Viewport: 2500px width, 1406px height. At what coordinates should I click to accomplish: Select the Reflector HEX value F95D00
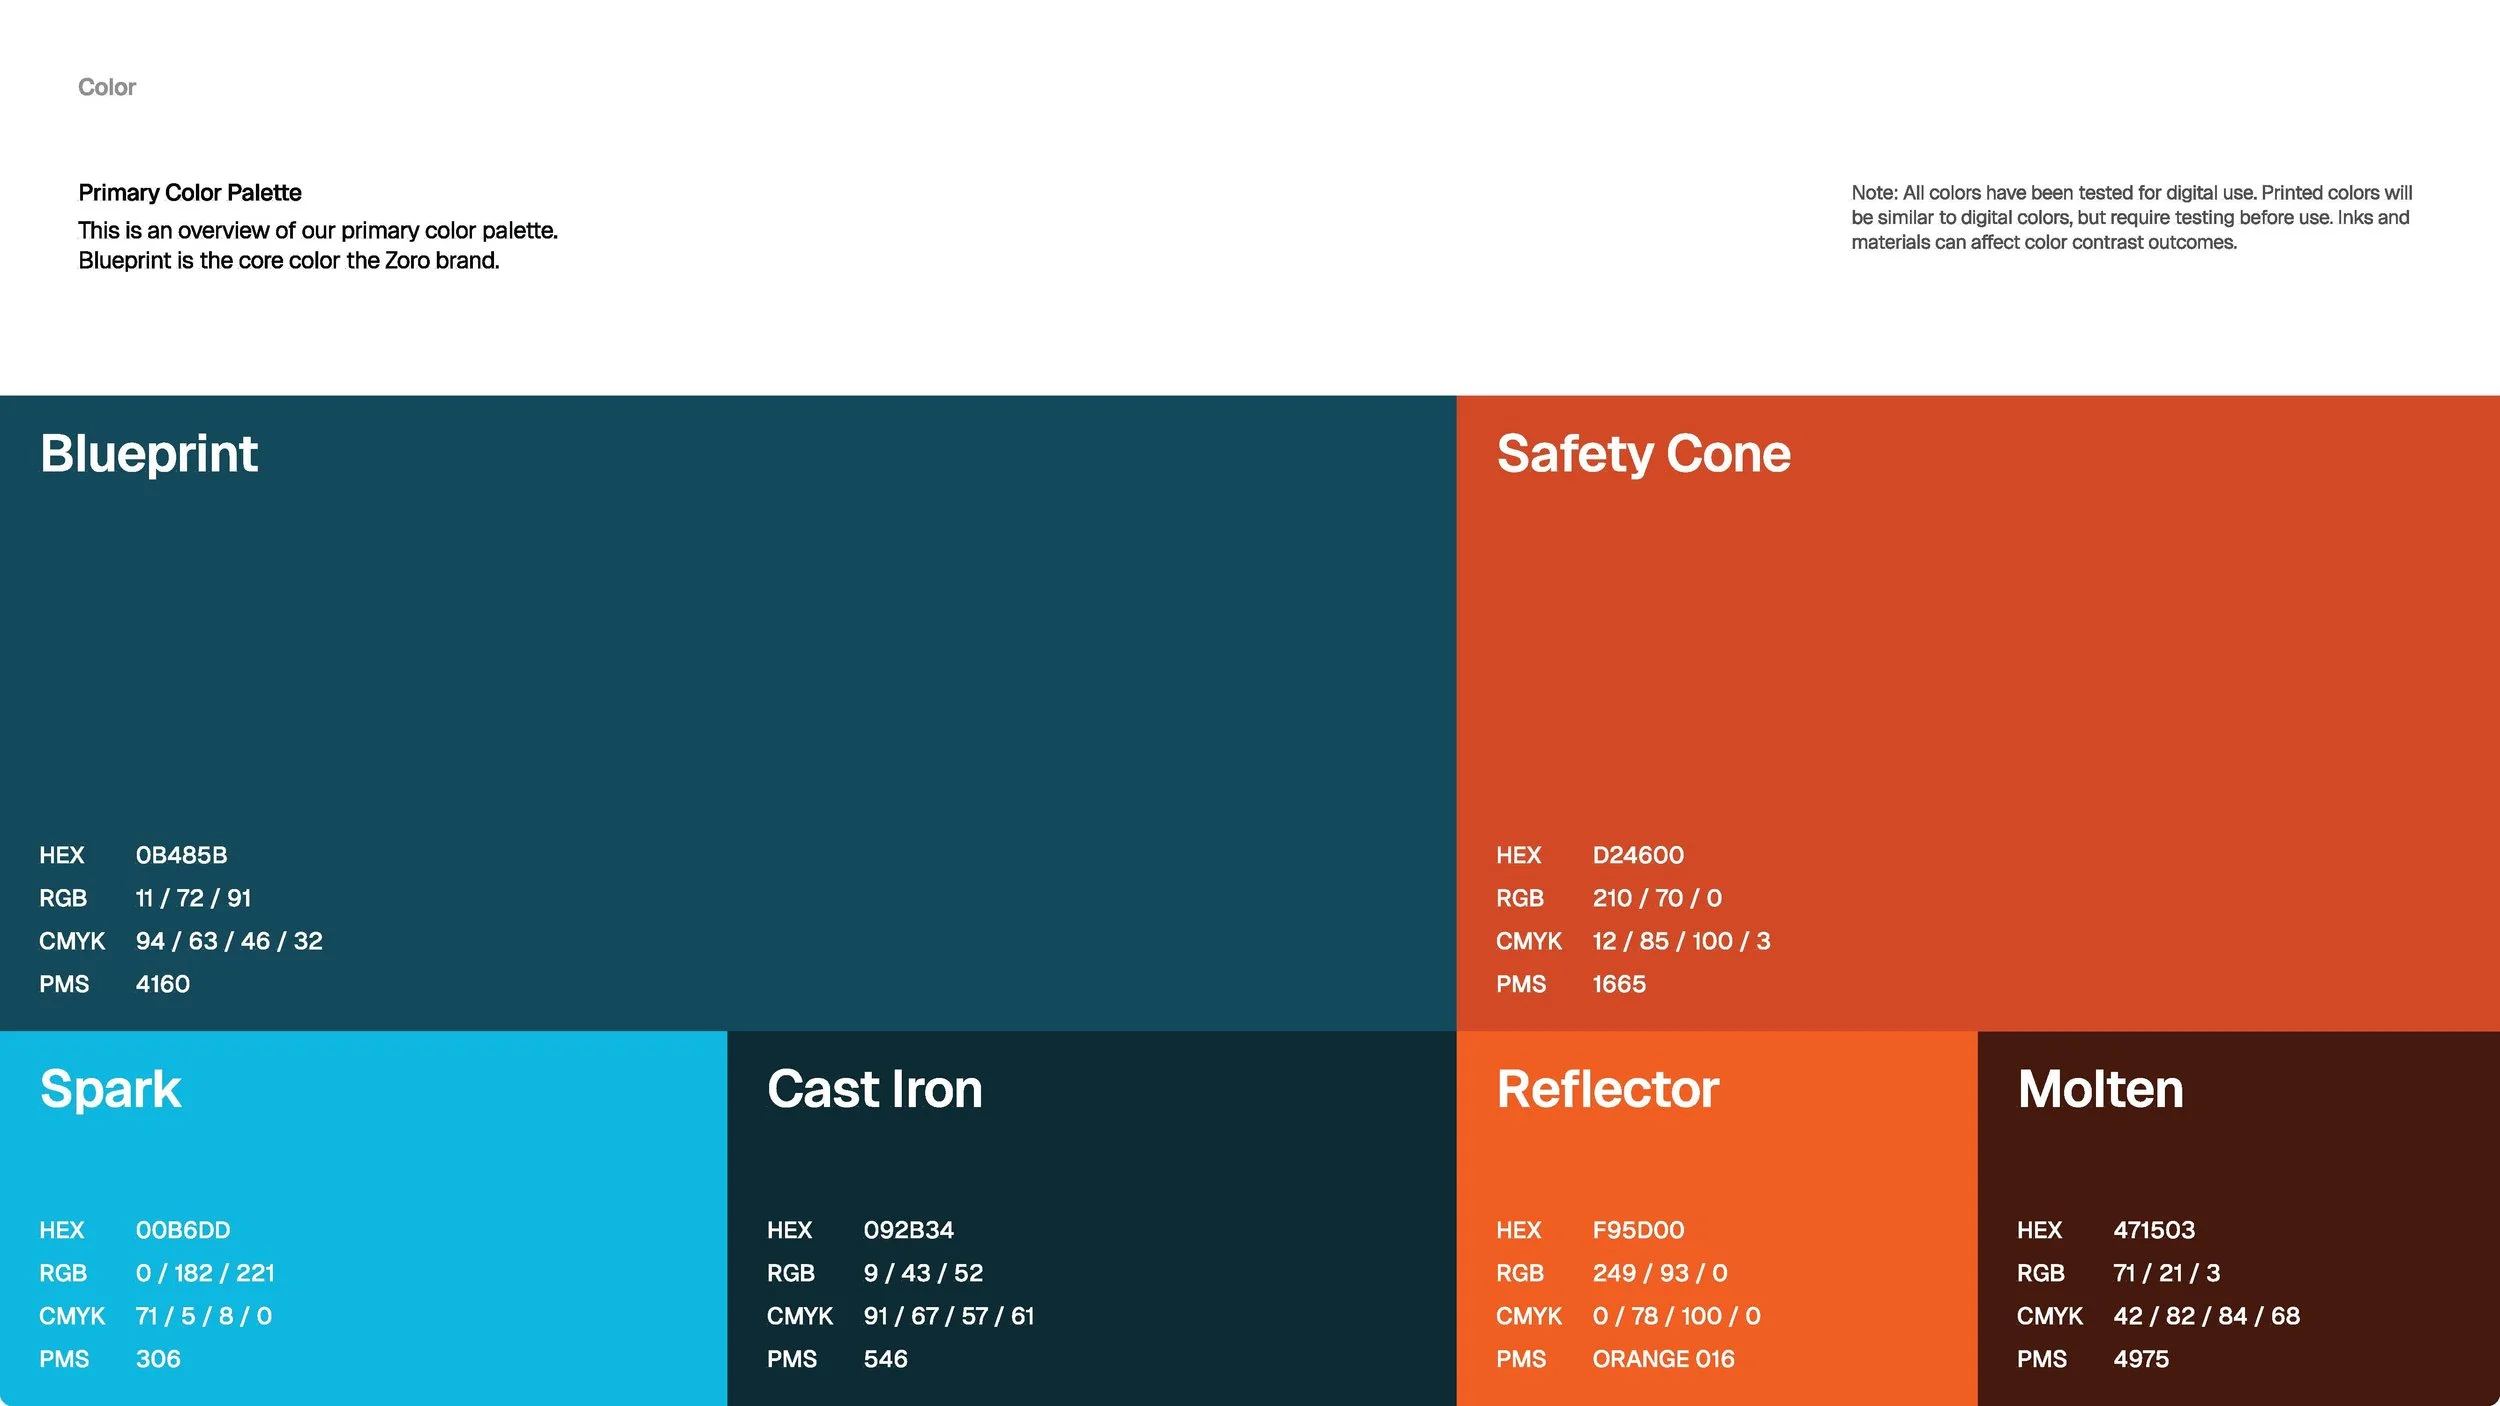(1638, 1230)
